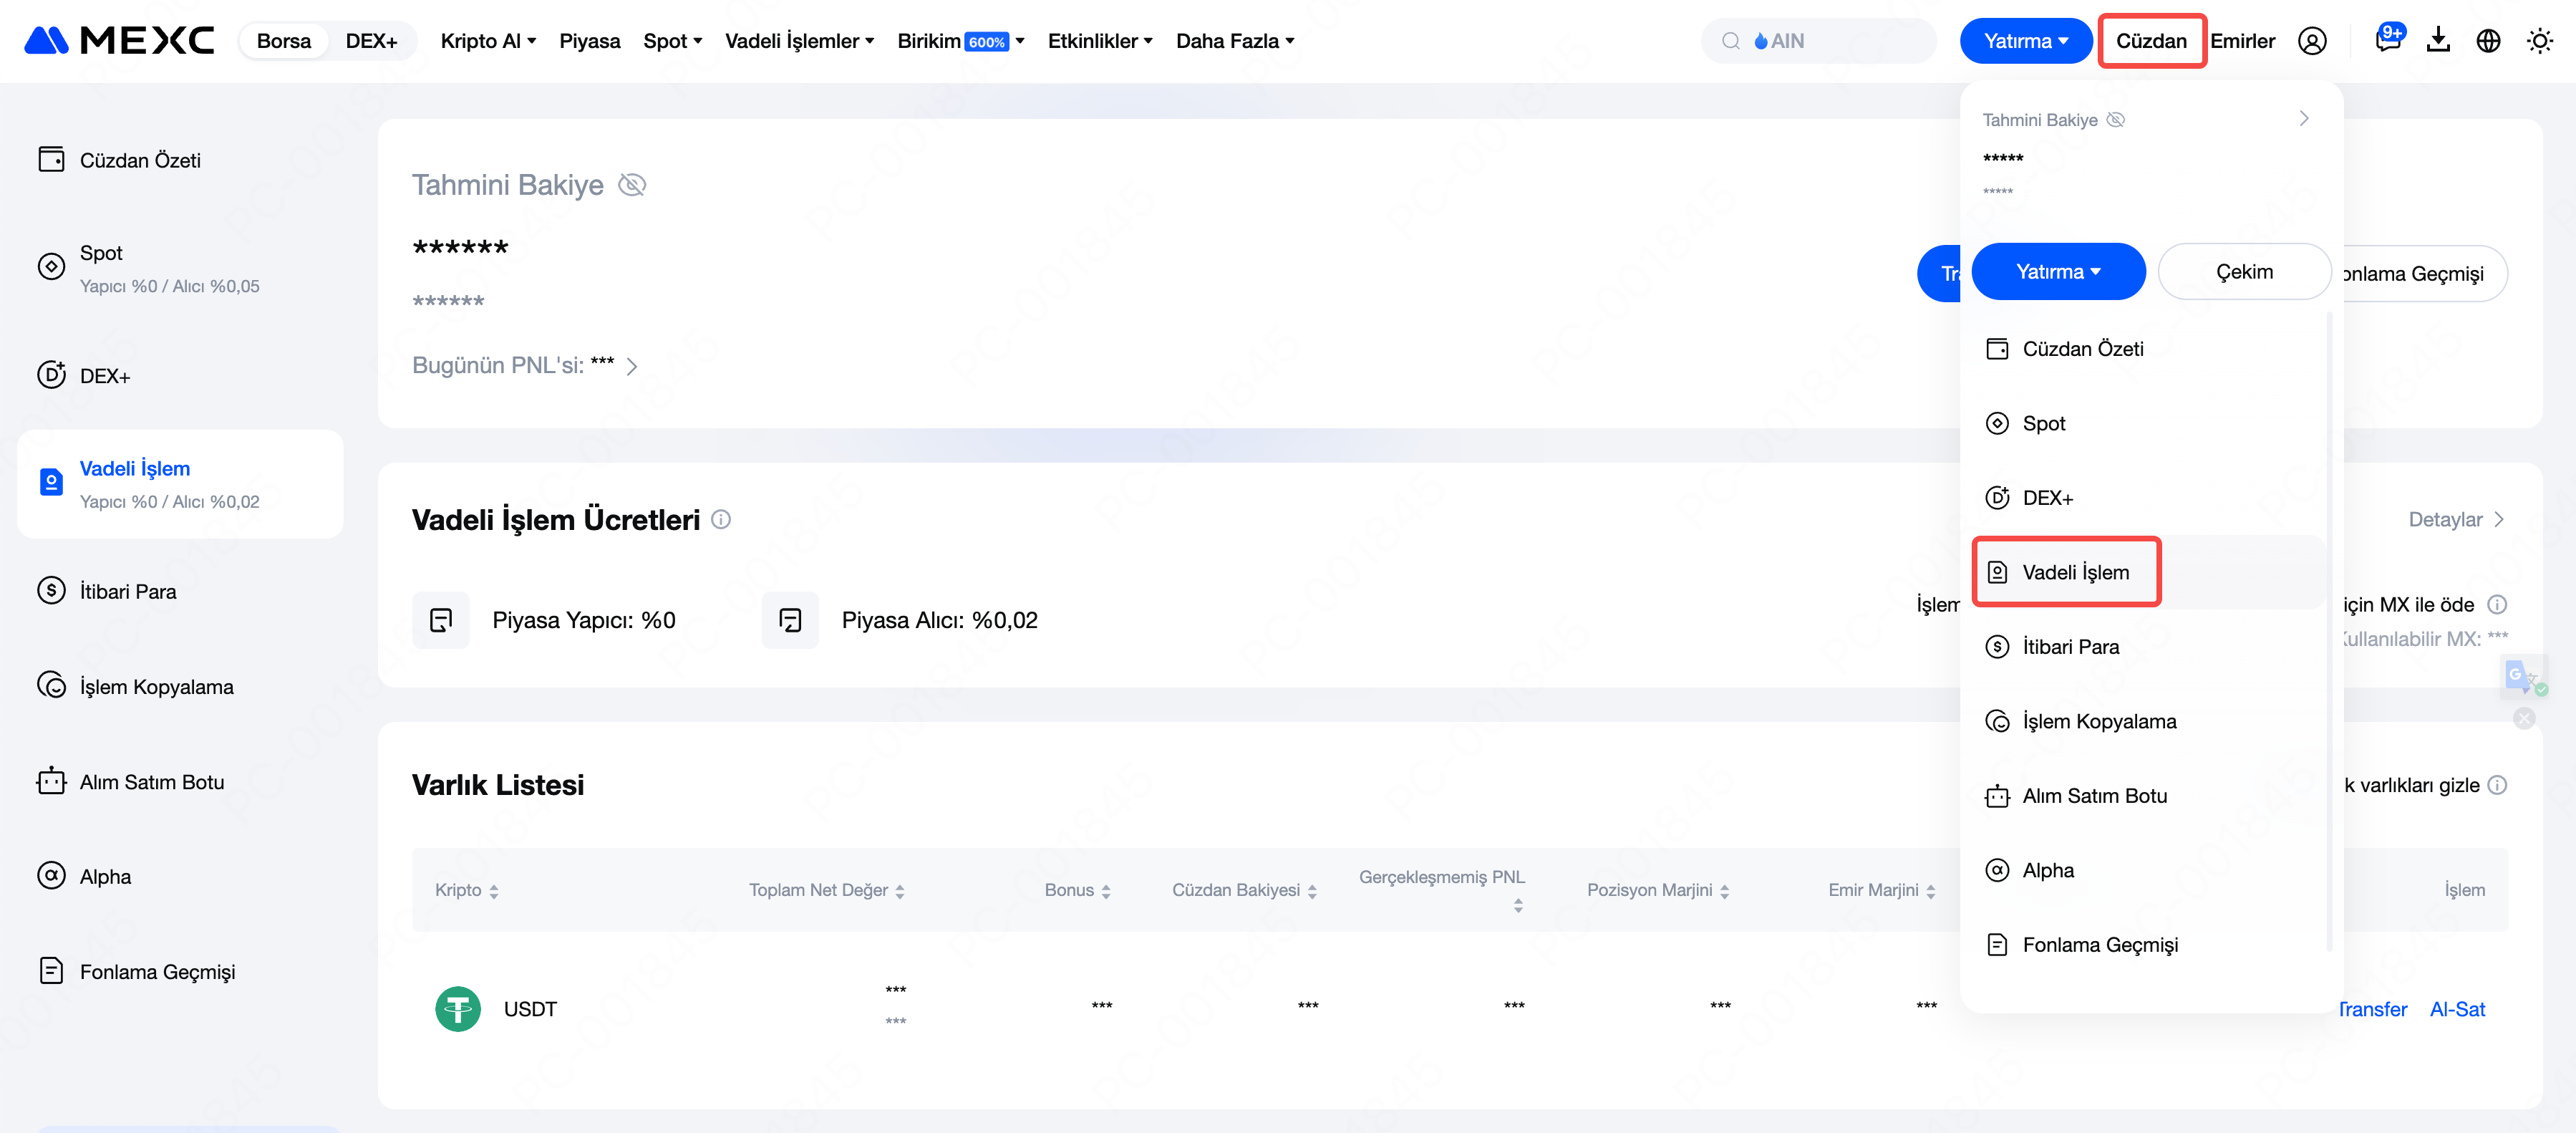2576x1133 pixels.
Task: Expand the Daha Fazla menu
Action: point(1235,41)
